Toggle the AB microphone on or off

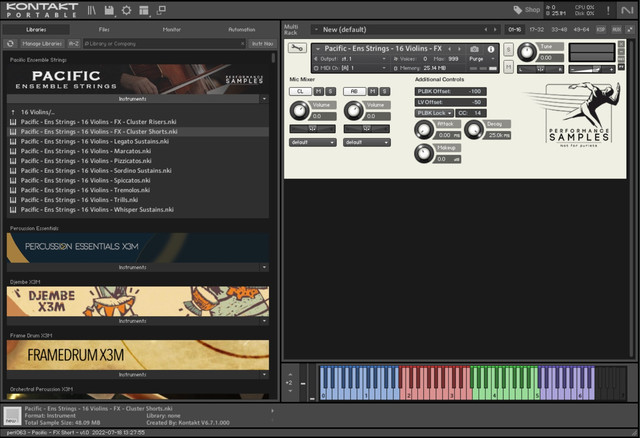pyautogui.click(x=354, y=91)
